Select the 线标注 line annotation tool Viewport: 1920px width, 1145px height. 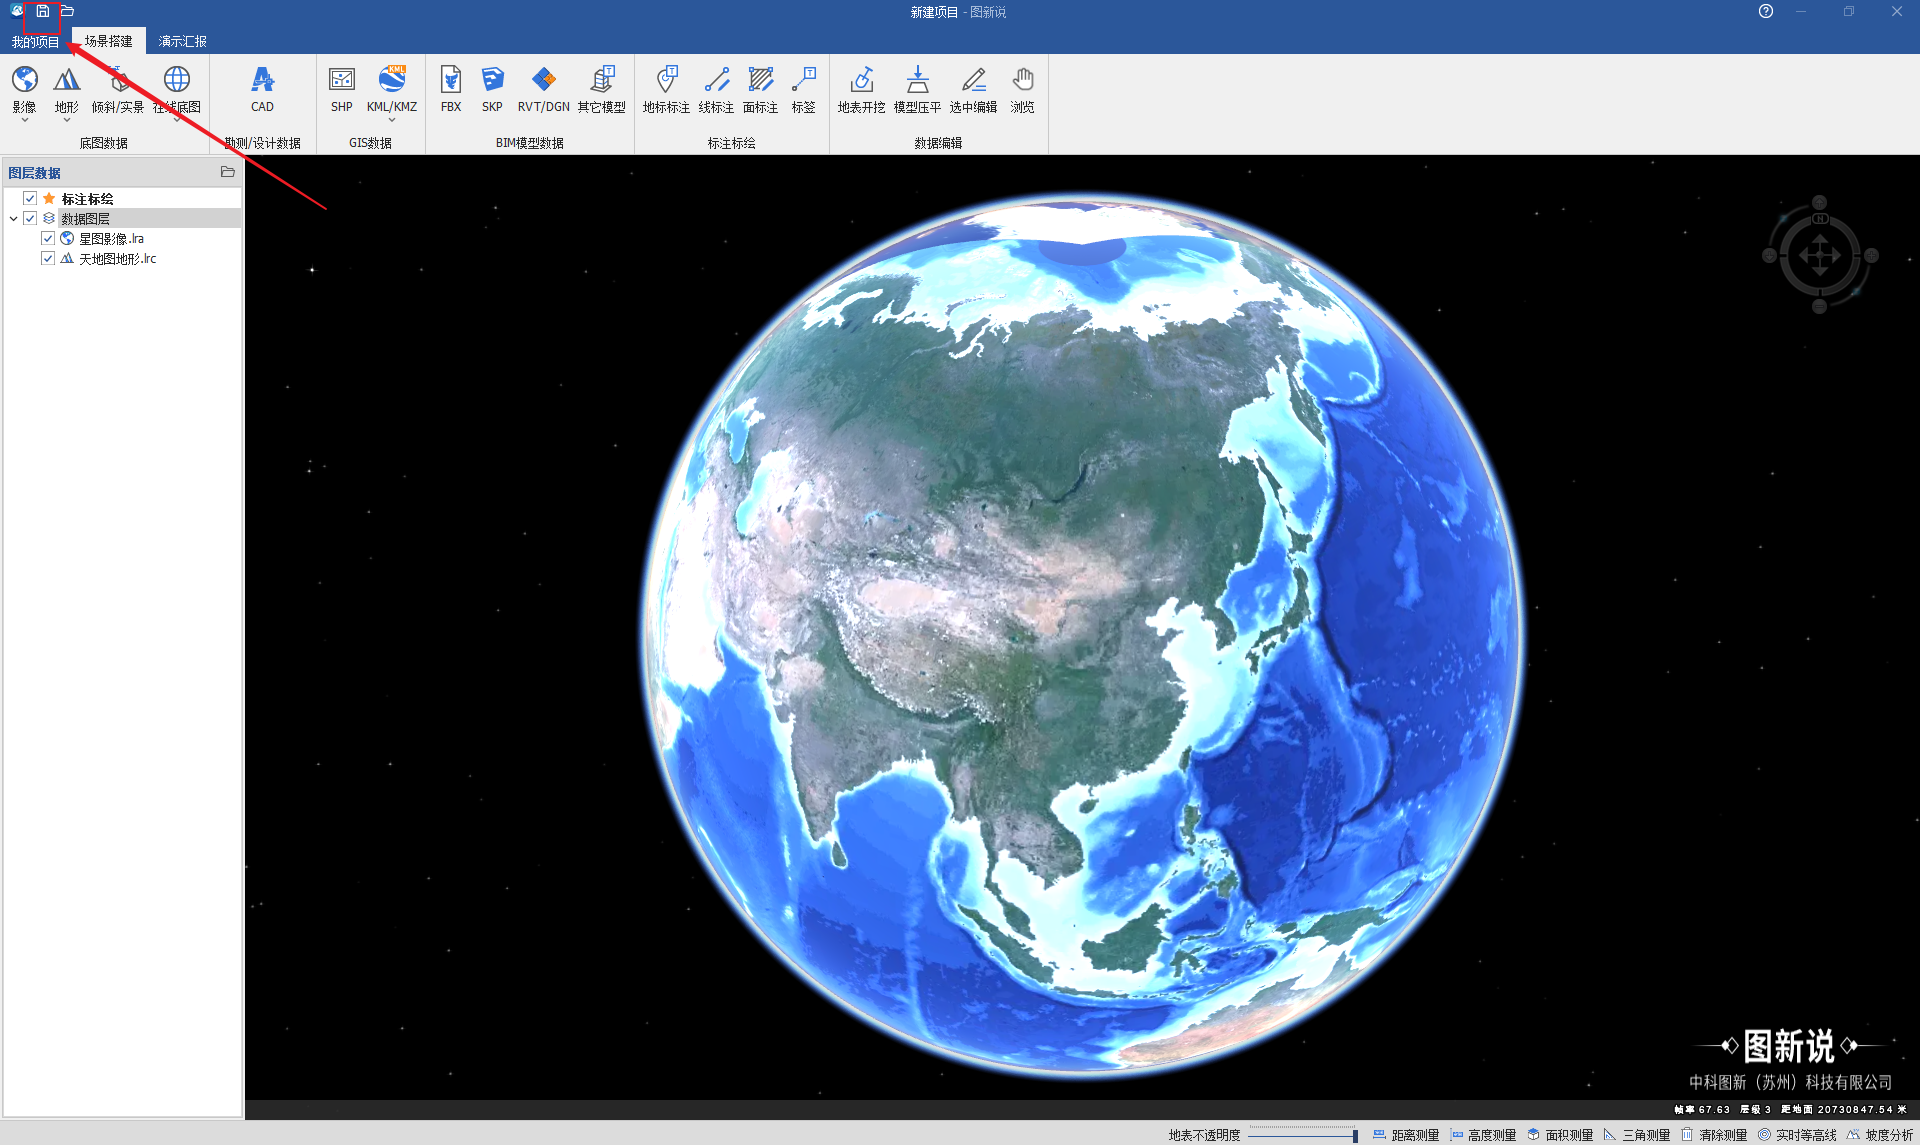tap(716, 88)
